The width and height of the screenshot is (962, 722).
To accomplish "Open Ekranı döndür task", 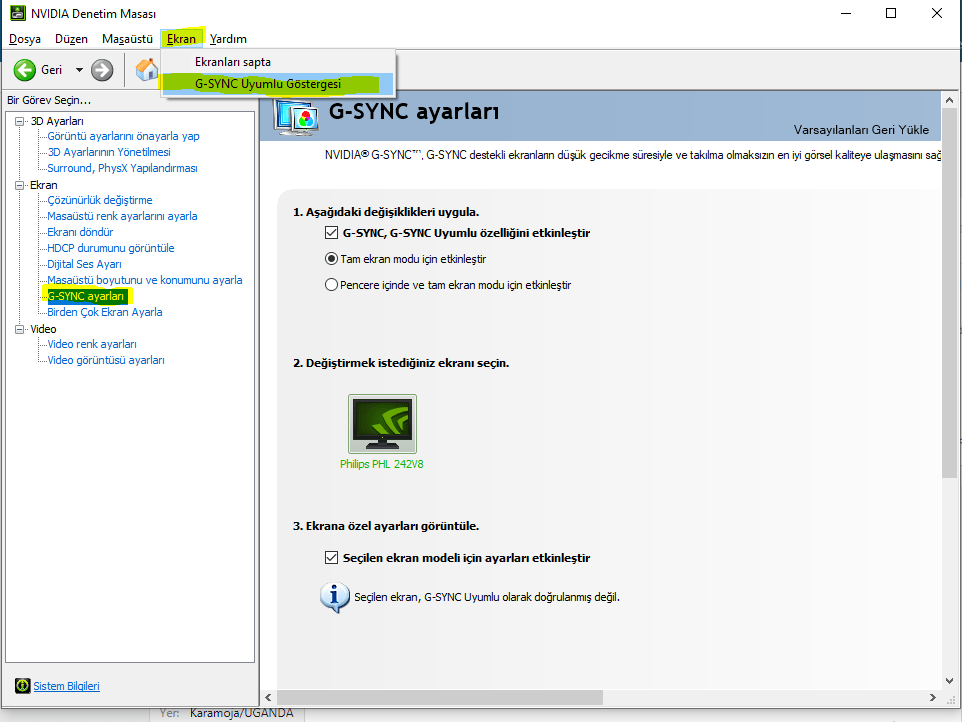I will pos(80,232).
